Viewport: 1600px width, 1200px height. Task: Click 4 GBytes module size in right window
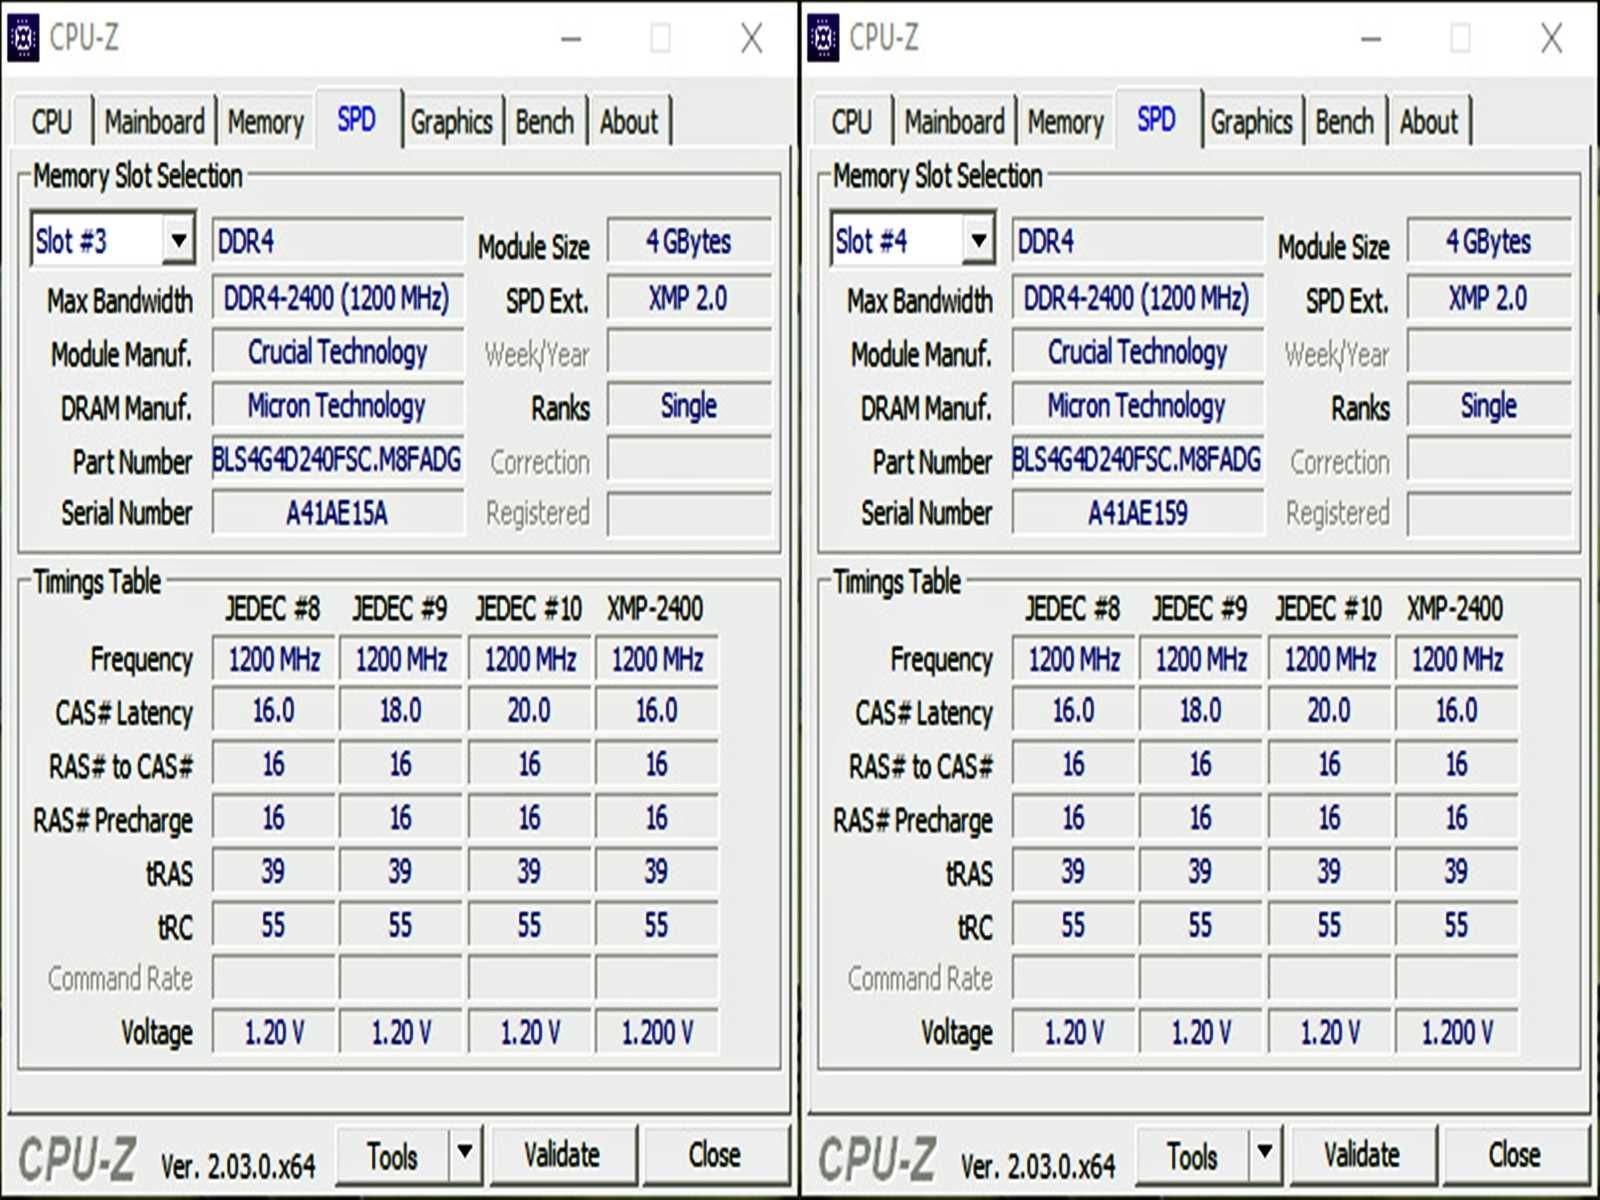[1489, 241]
